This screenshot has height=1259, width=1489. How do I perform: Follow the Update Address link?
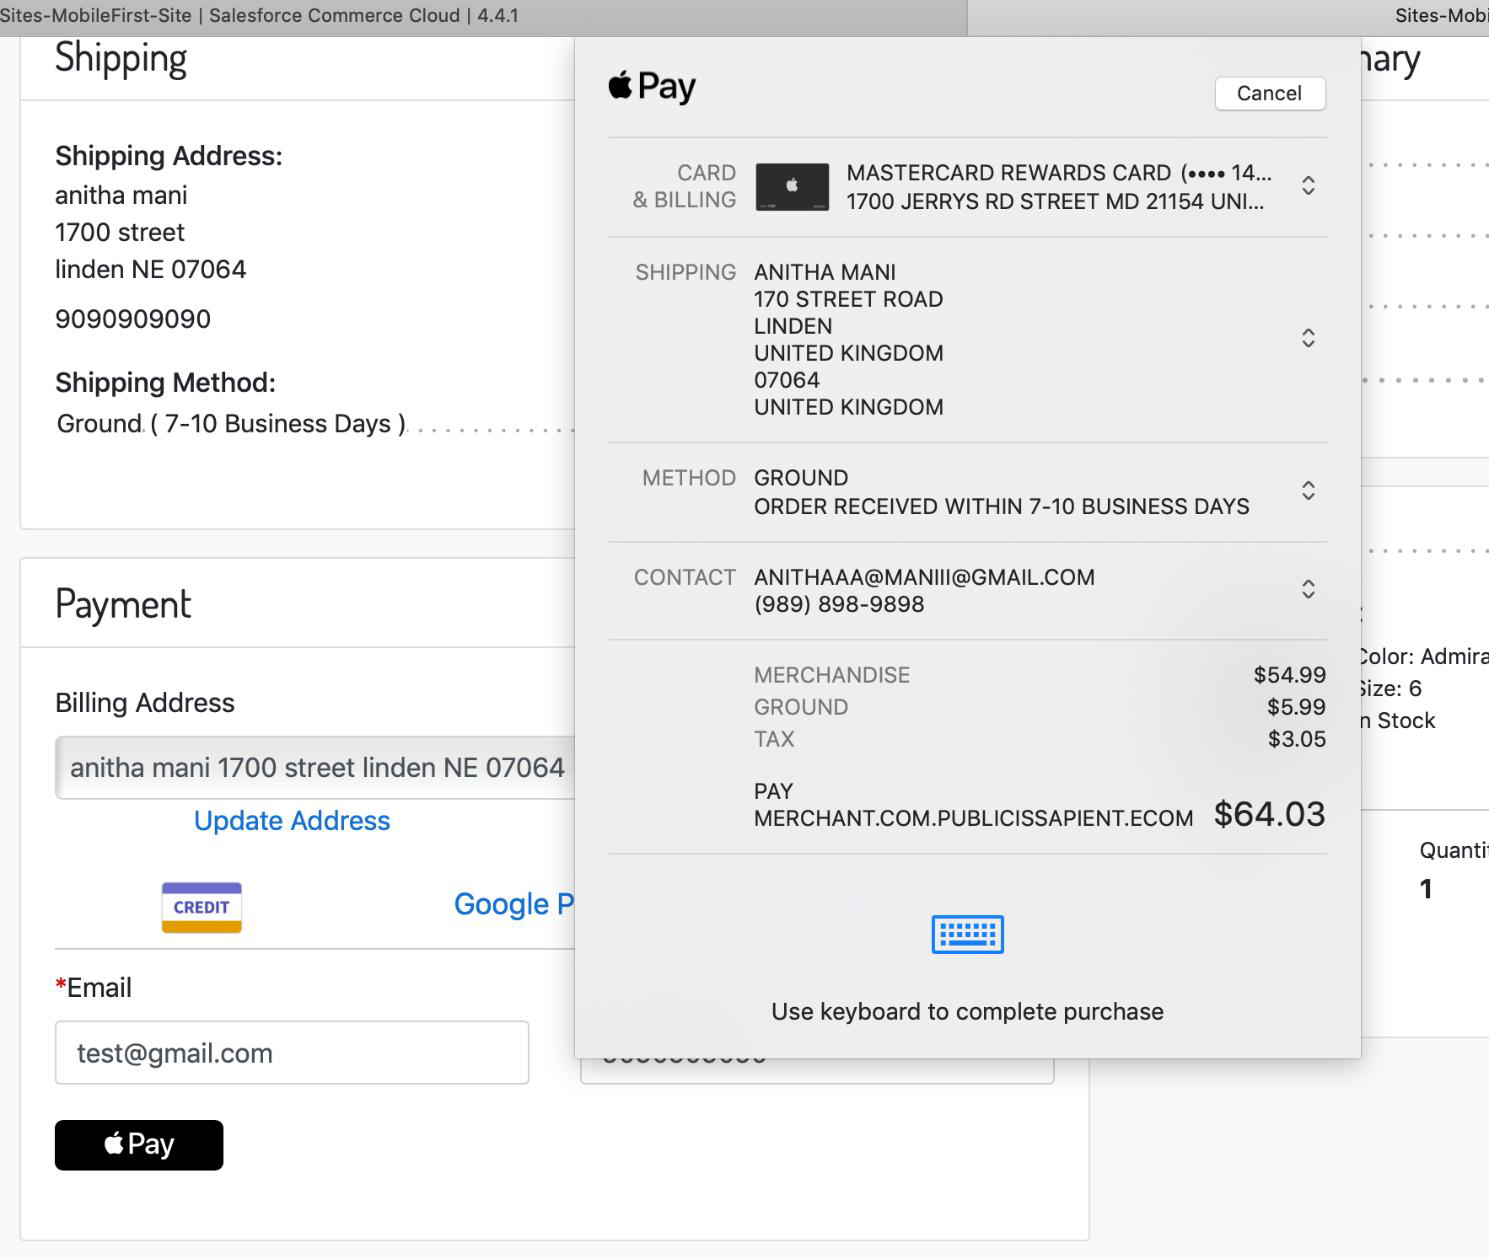[x=292, y=820]
